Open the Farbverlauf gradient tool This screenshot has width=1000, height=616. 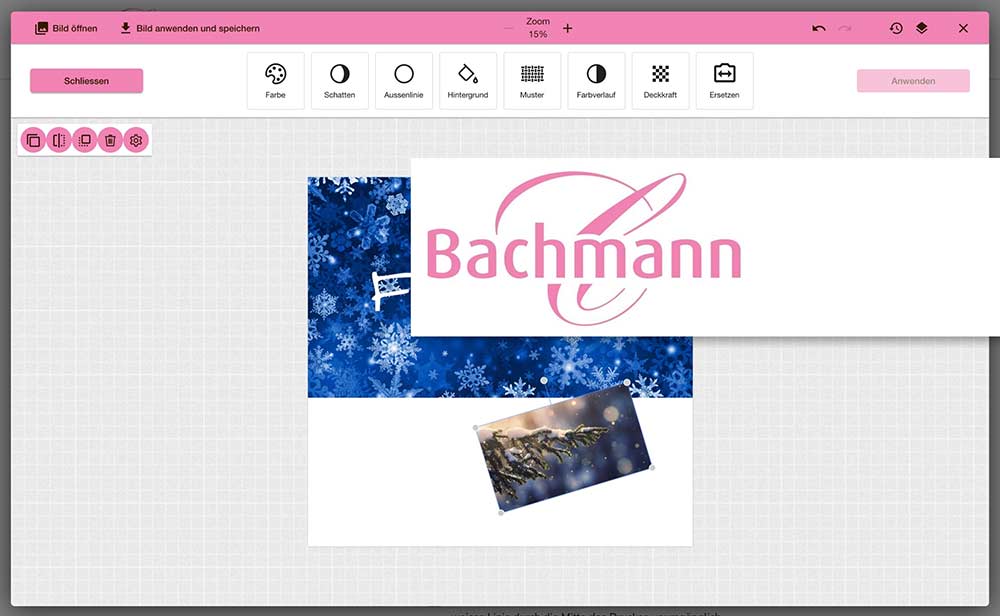(x=596, y=81)
